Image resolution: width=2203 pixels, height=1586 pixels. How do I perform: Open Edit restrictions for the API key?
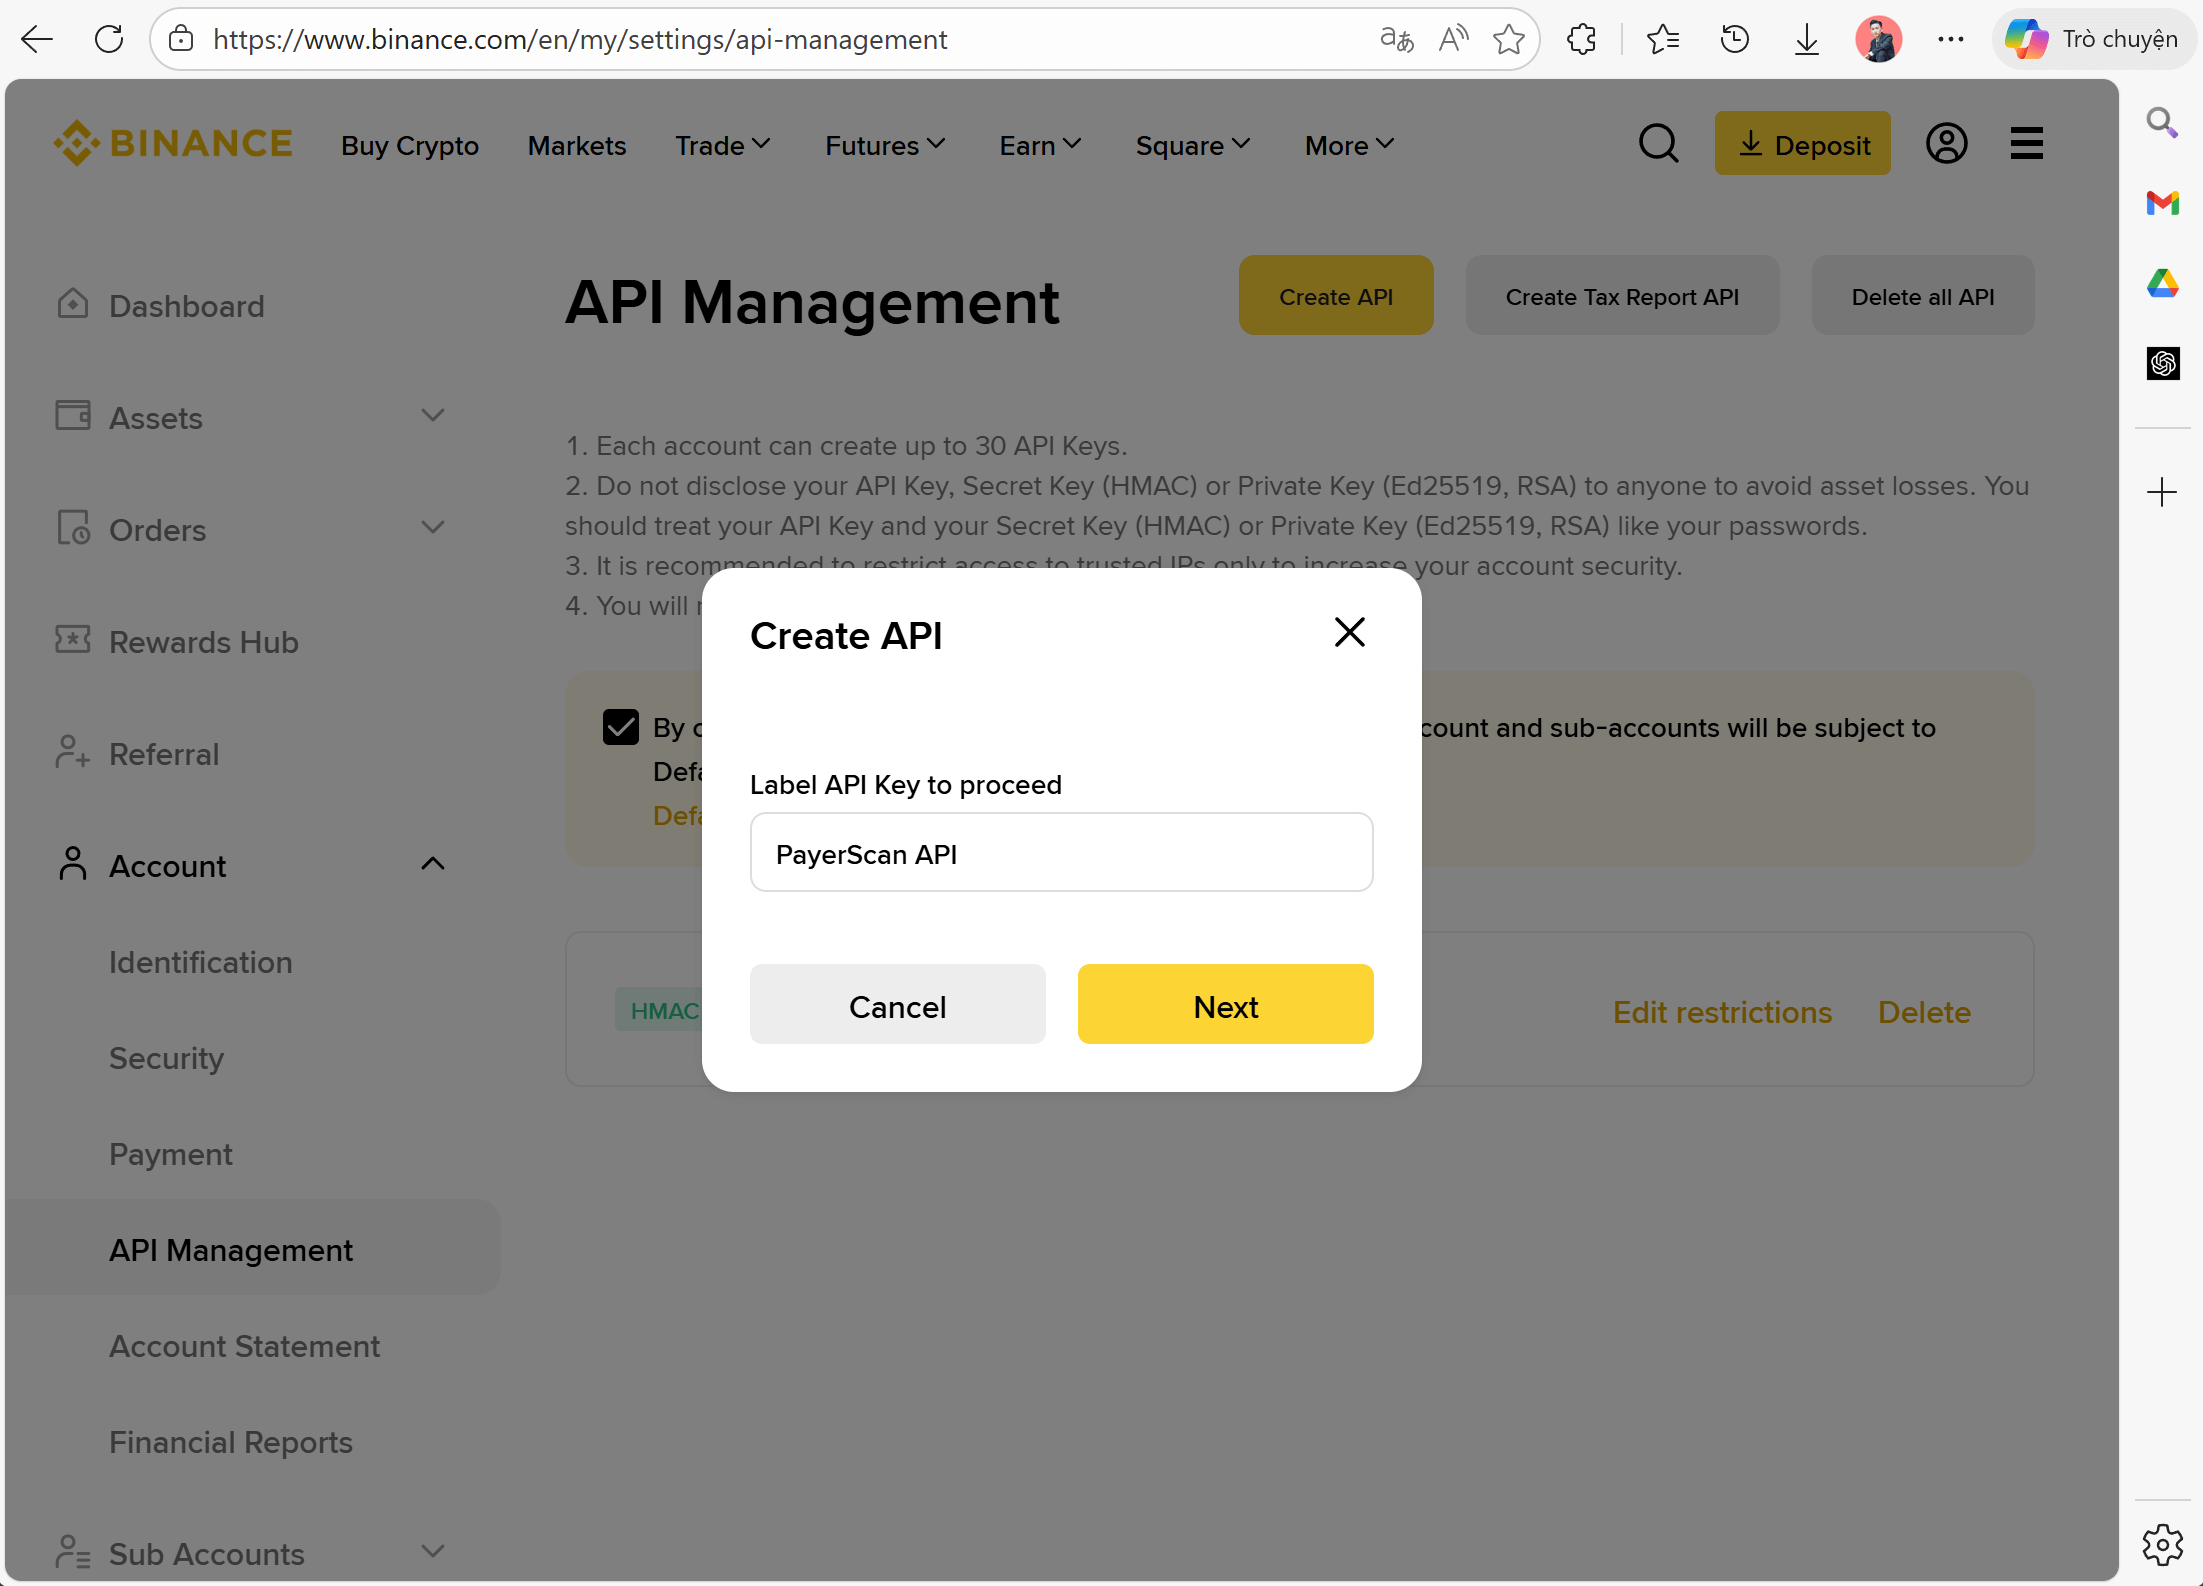point(1722,1011)
